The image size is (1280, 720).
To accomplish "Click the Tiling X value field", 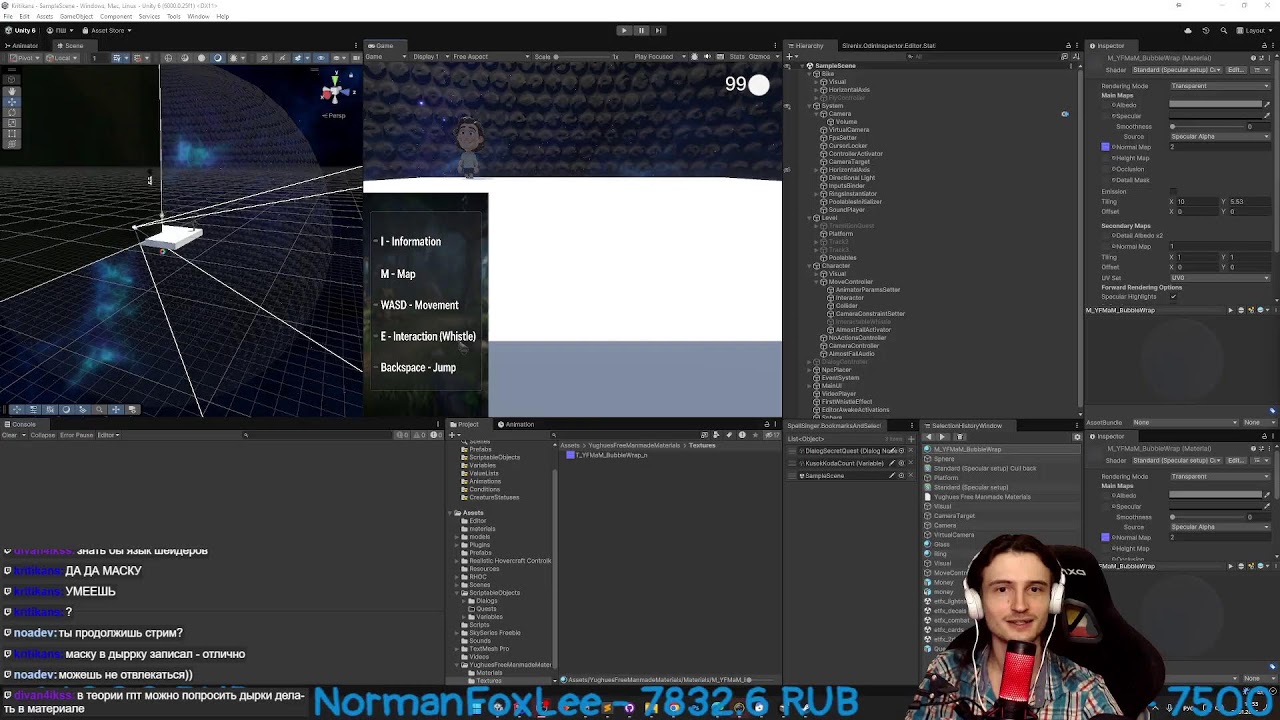I will 1196,202.
